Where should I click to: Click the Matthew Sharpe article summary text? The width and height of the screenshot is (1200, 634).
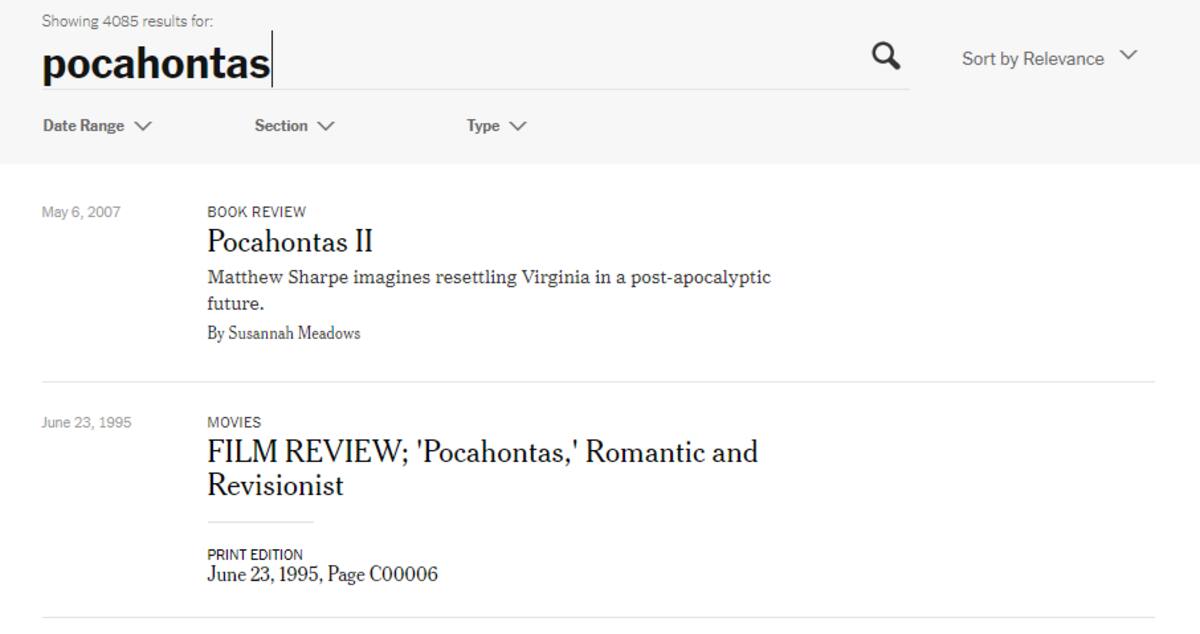click(x=489, y=290)
